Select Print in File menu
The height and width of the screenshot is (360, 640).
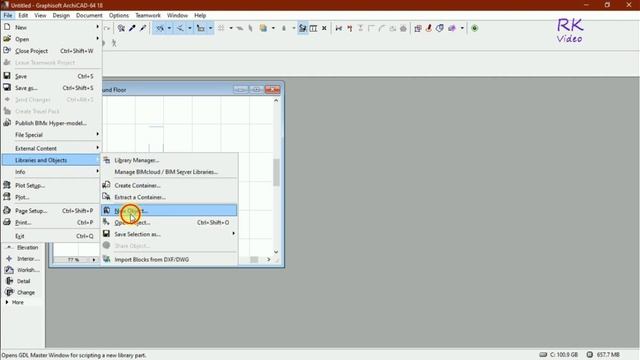[x=51, y=222]
